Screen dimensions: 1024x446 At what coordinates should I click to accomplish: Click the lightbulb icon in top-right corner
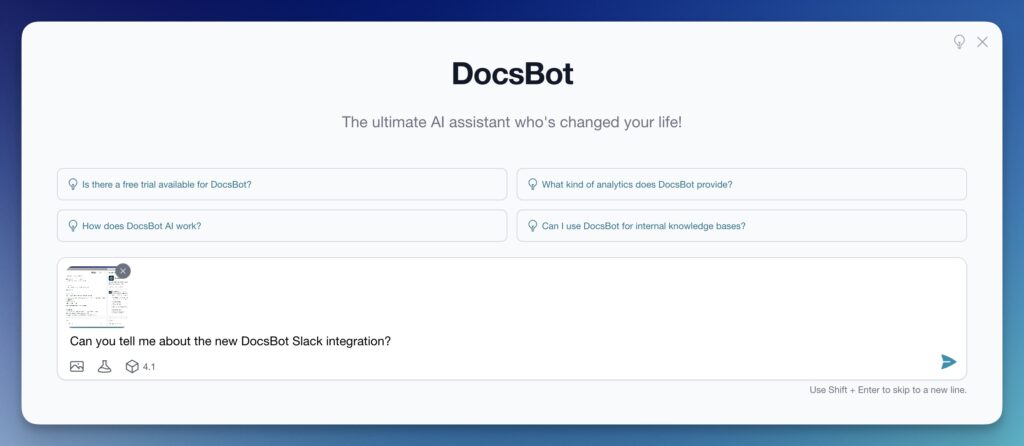coord(959,42)
